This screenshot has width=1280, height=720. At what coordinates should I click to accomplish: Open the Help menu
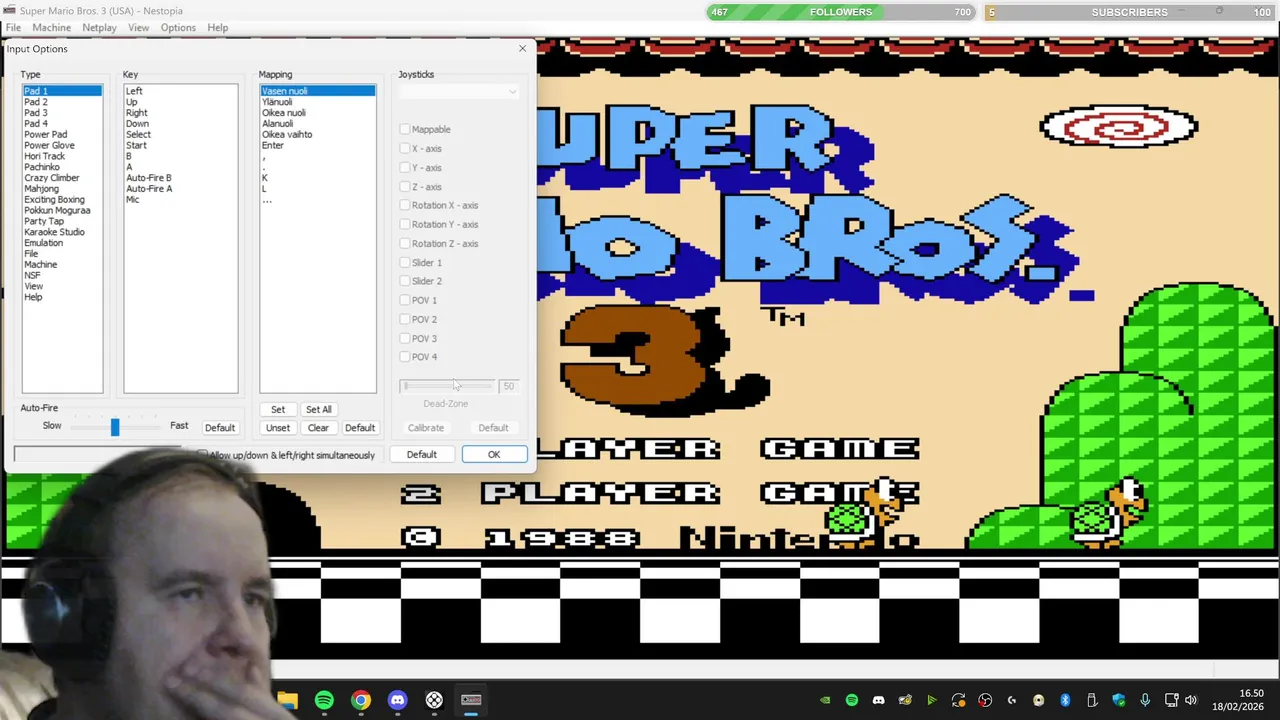tap(217, 27)
